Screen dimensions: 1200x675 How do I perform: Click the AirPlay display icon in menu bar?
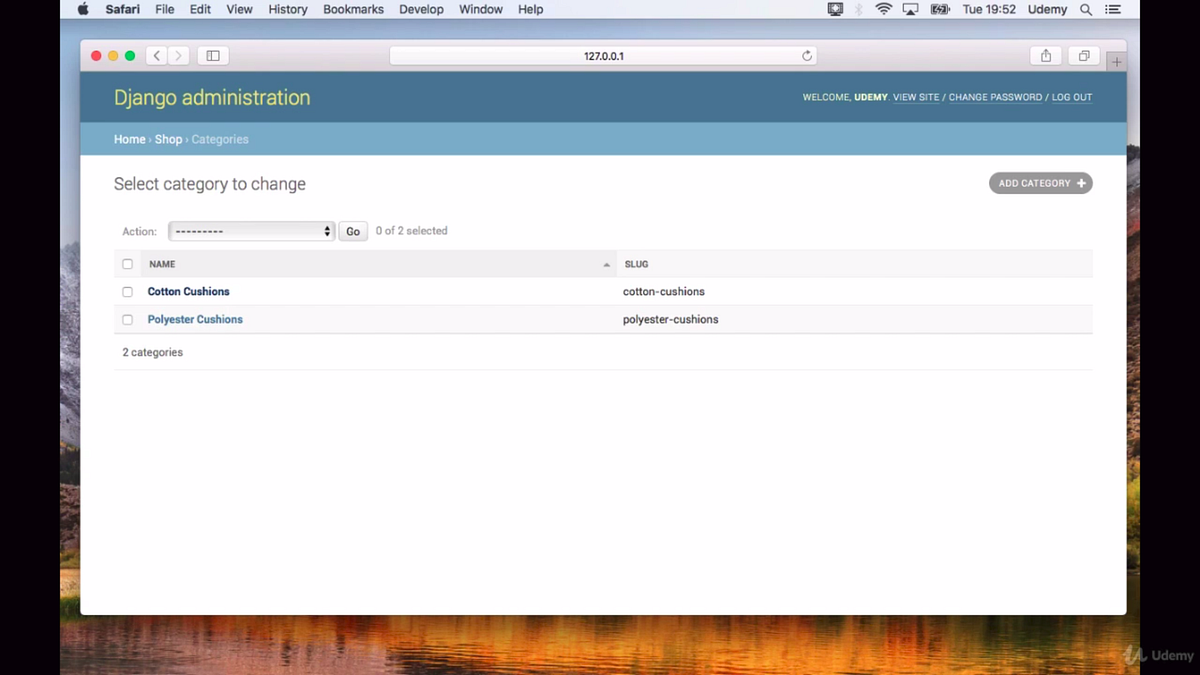910,9
